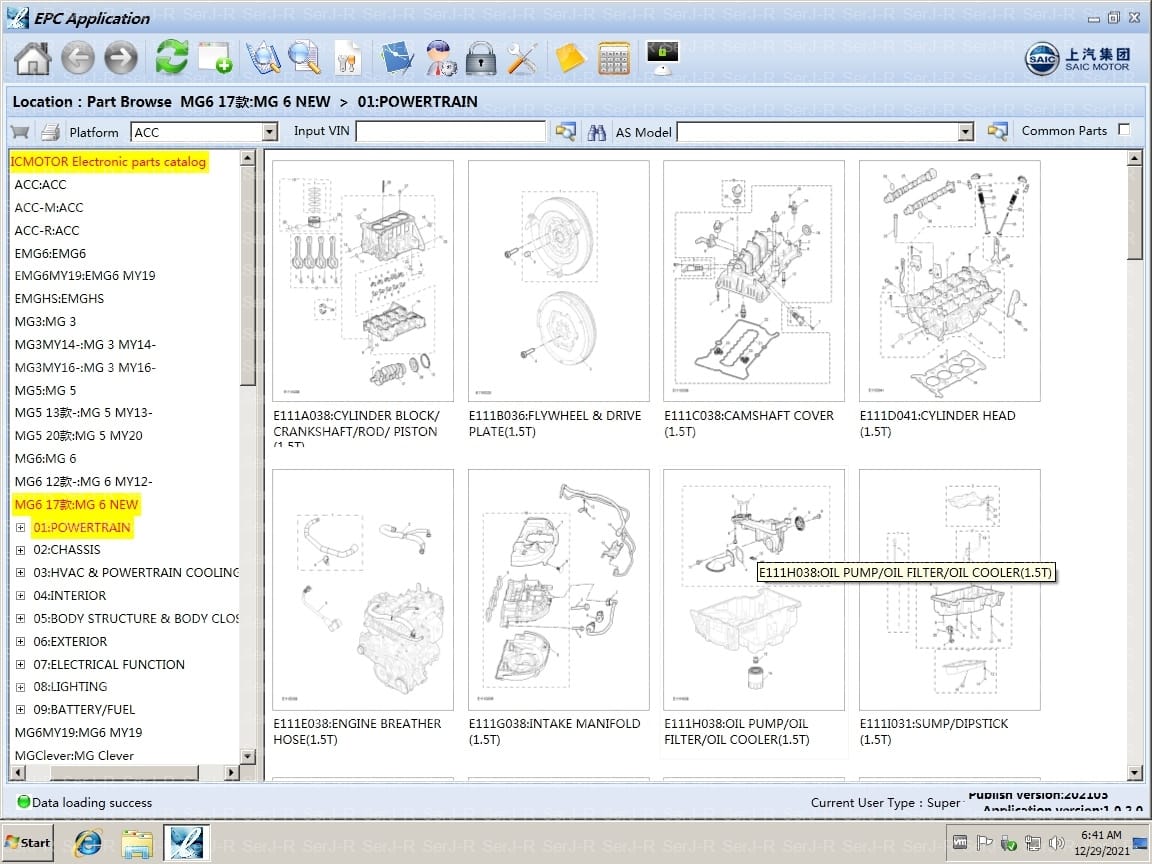Open Intake Manifold diagram thumbnail
Screen dimensions: 1152x864
click(558, 589)
